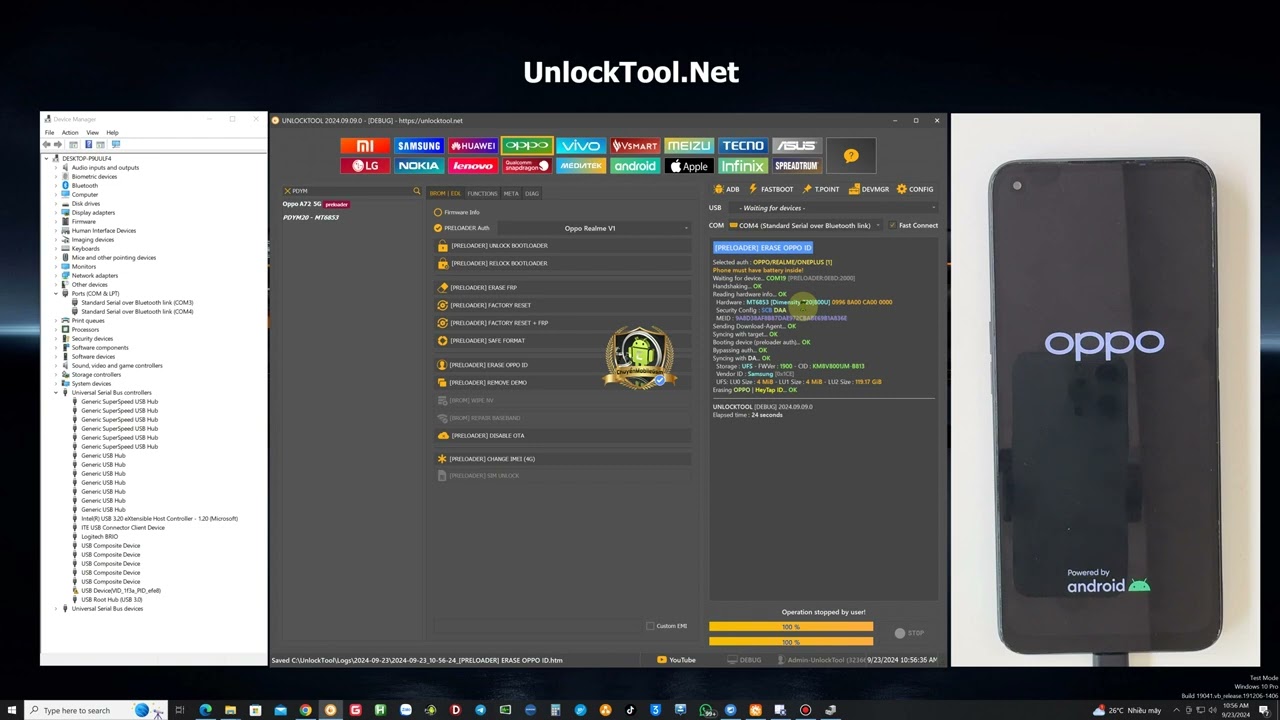1280x720 pixels.
Task: Open the ADB toolbar button
Action: (x=727, y=189)
